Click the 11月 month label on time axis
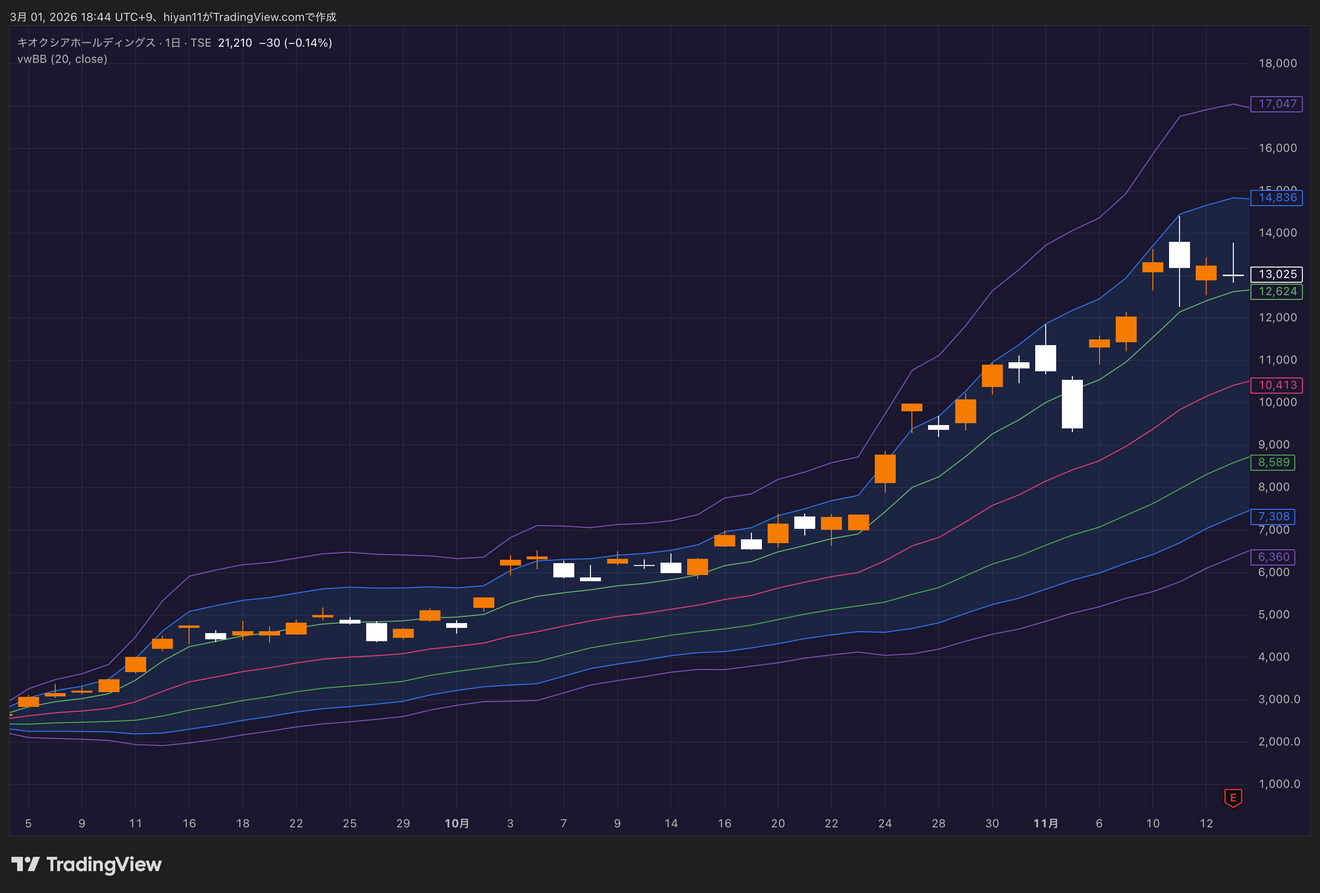Image resolution: width=1320 pixels, height=893 pixels. pyautogui.click(x=1045, y=823)
